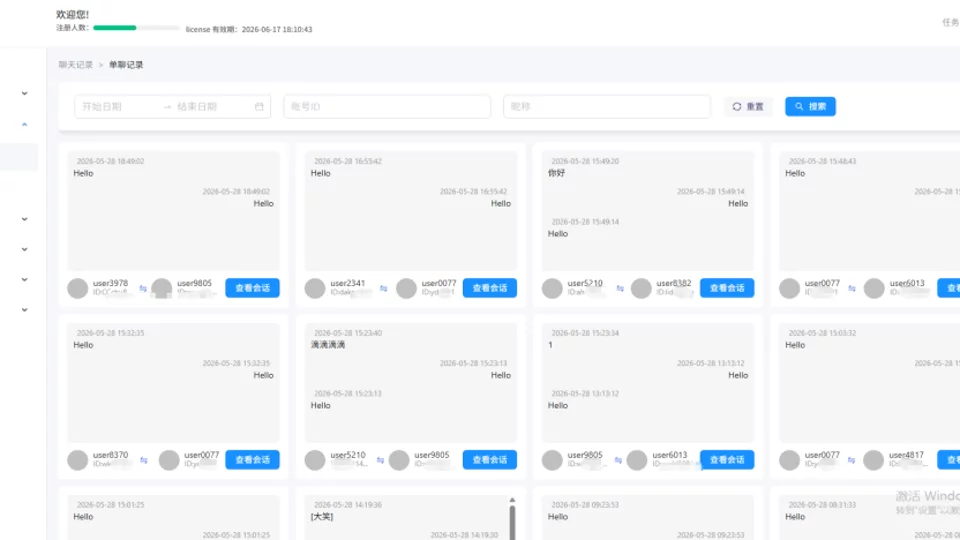Click the blue 搜索 search button
Image resolution: width=960 pixels, height=540 pixels.
(811, 107)
